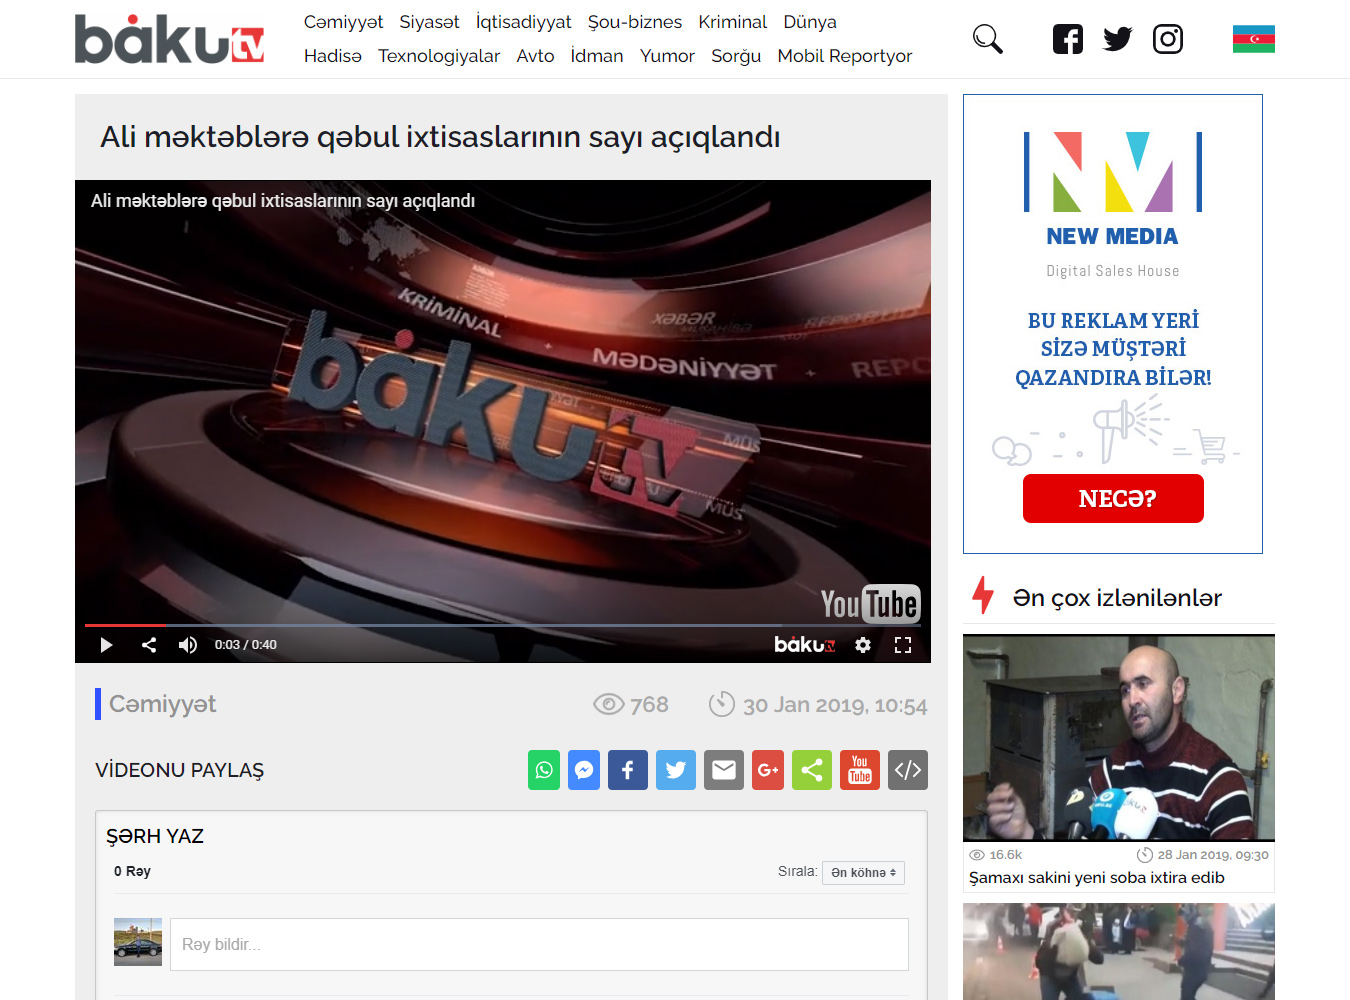
Task: Expand the comment sort order dropdown
Action: [x=863, y=873]
